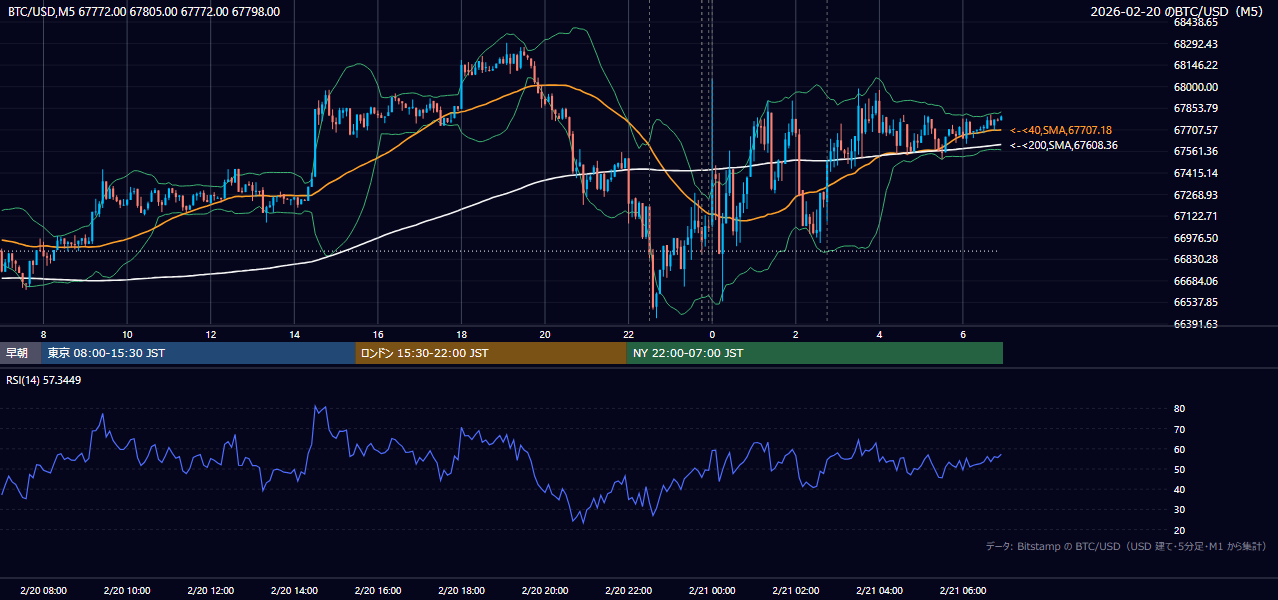Click price axis value 68292.43
This screenshot has height=600, width=1278.
pyautogui.click(x=1195, y=44)
